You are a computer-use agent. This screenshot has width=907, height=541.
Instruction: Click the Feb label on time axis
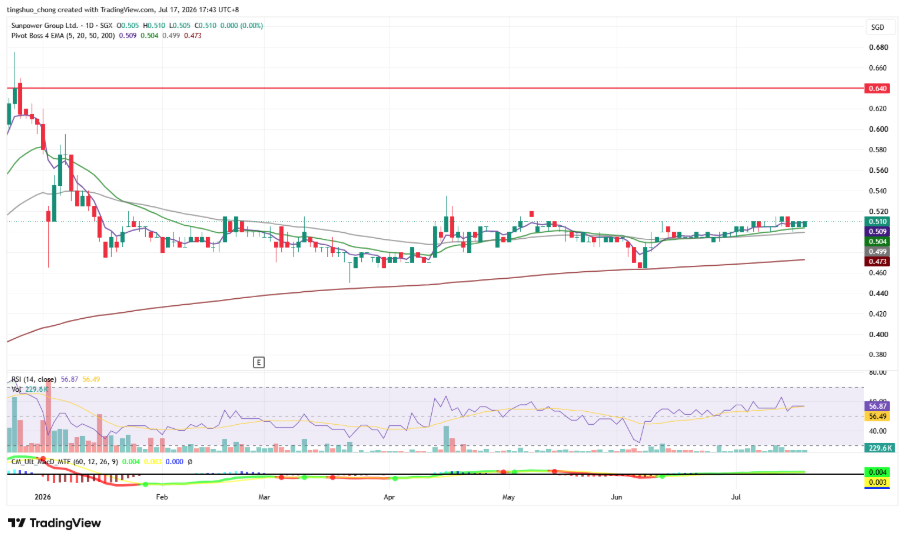click(x=162, y=497)
